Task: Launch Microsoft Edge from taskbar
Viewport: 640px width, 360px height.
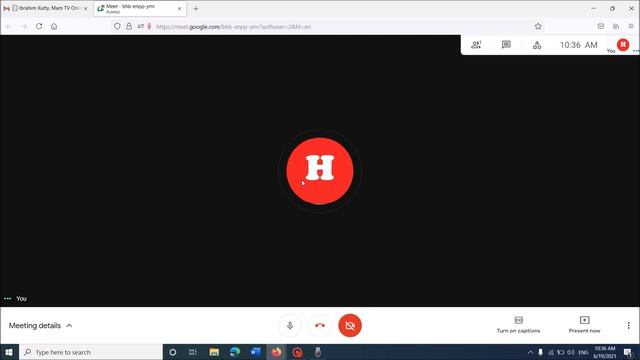Action: pyautogui.click(x=235, y=352)
